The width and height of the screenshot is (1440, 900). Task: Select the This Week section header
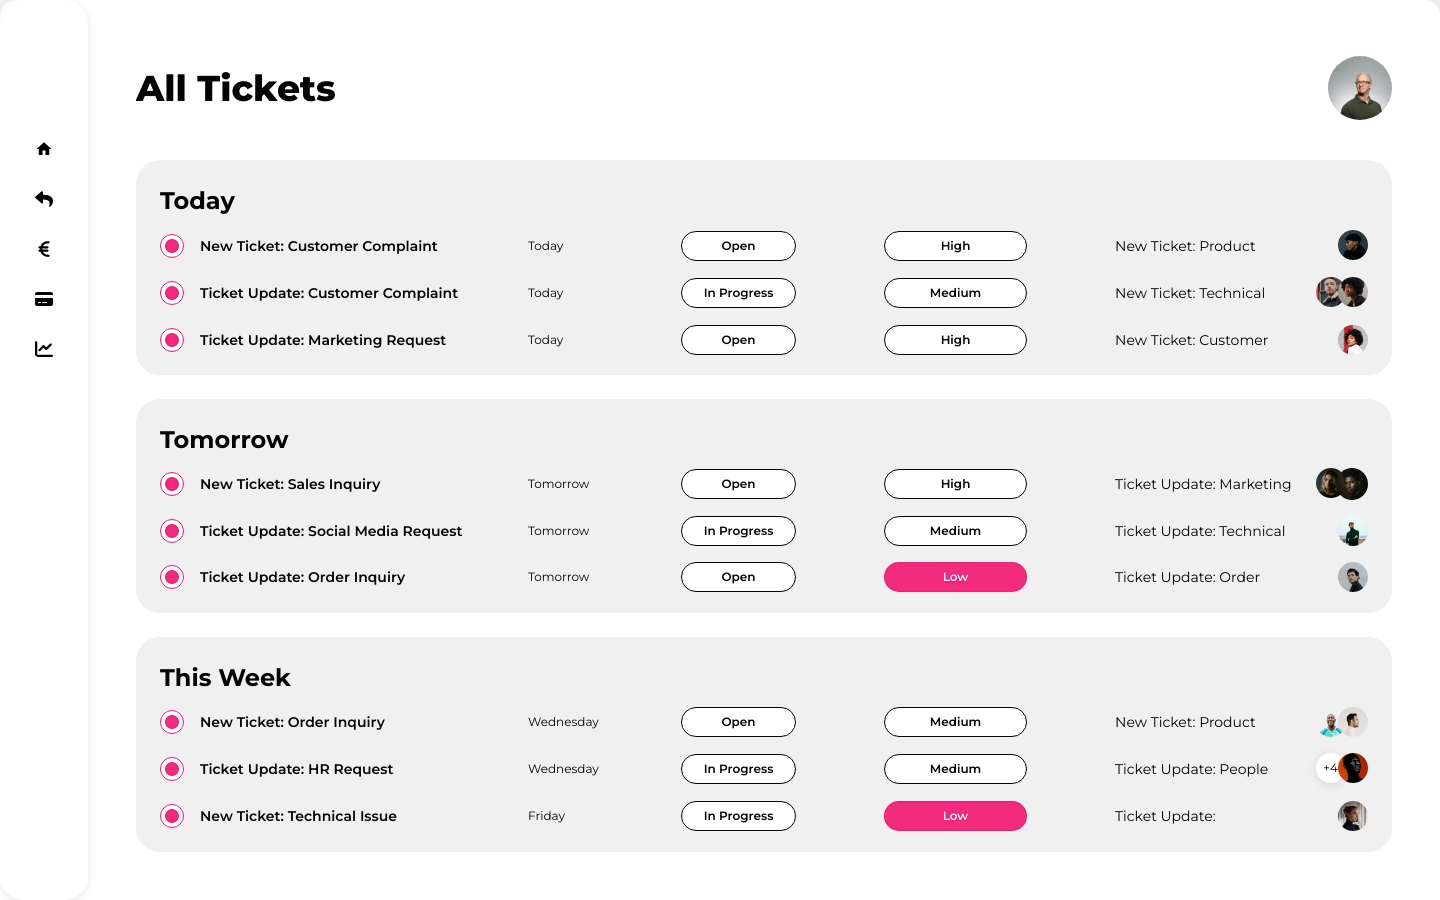pos(225,677)
